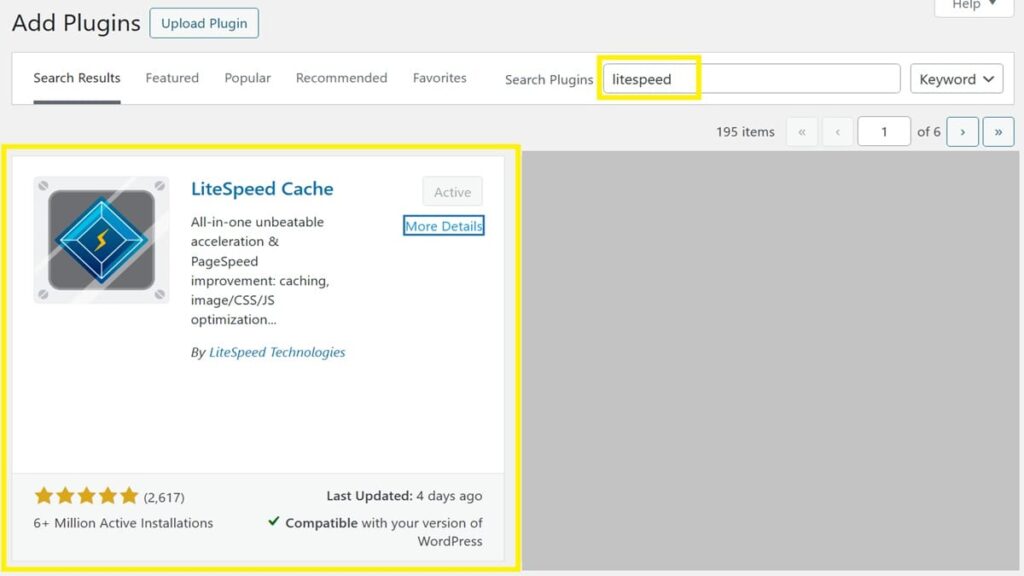Open the Search Results tab
Screen dimensions: 1024x576
(77, 78)
